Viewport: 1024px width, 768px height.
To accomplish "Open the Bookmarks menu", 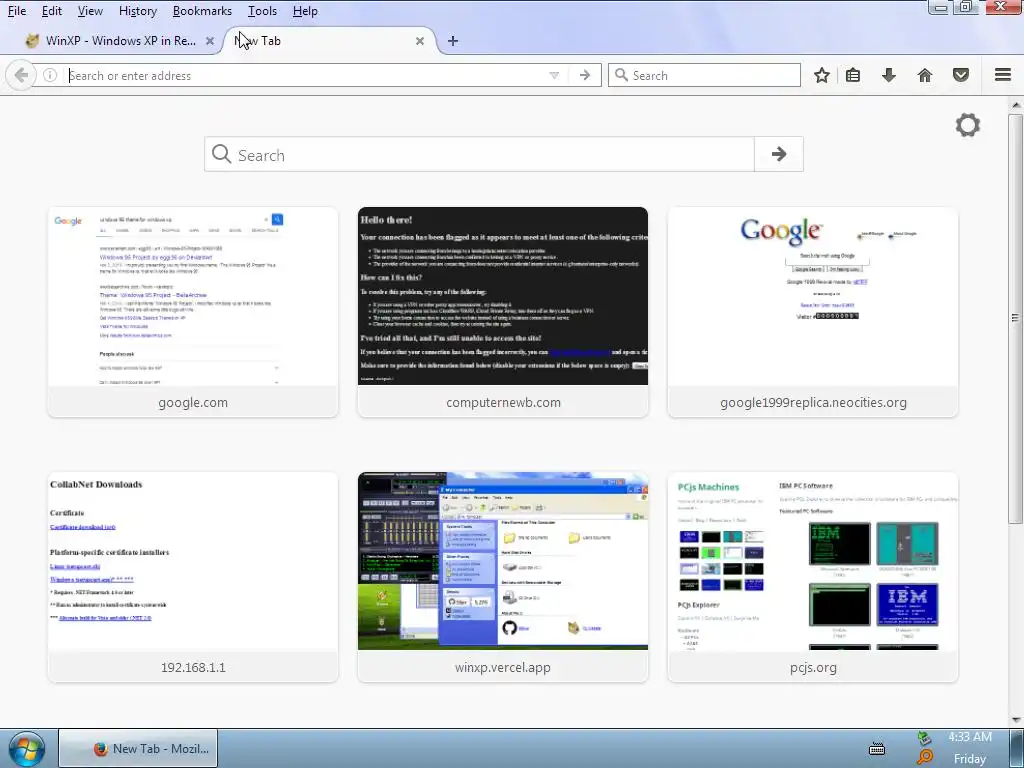I will (202, 11).
